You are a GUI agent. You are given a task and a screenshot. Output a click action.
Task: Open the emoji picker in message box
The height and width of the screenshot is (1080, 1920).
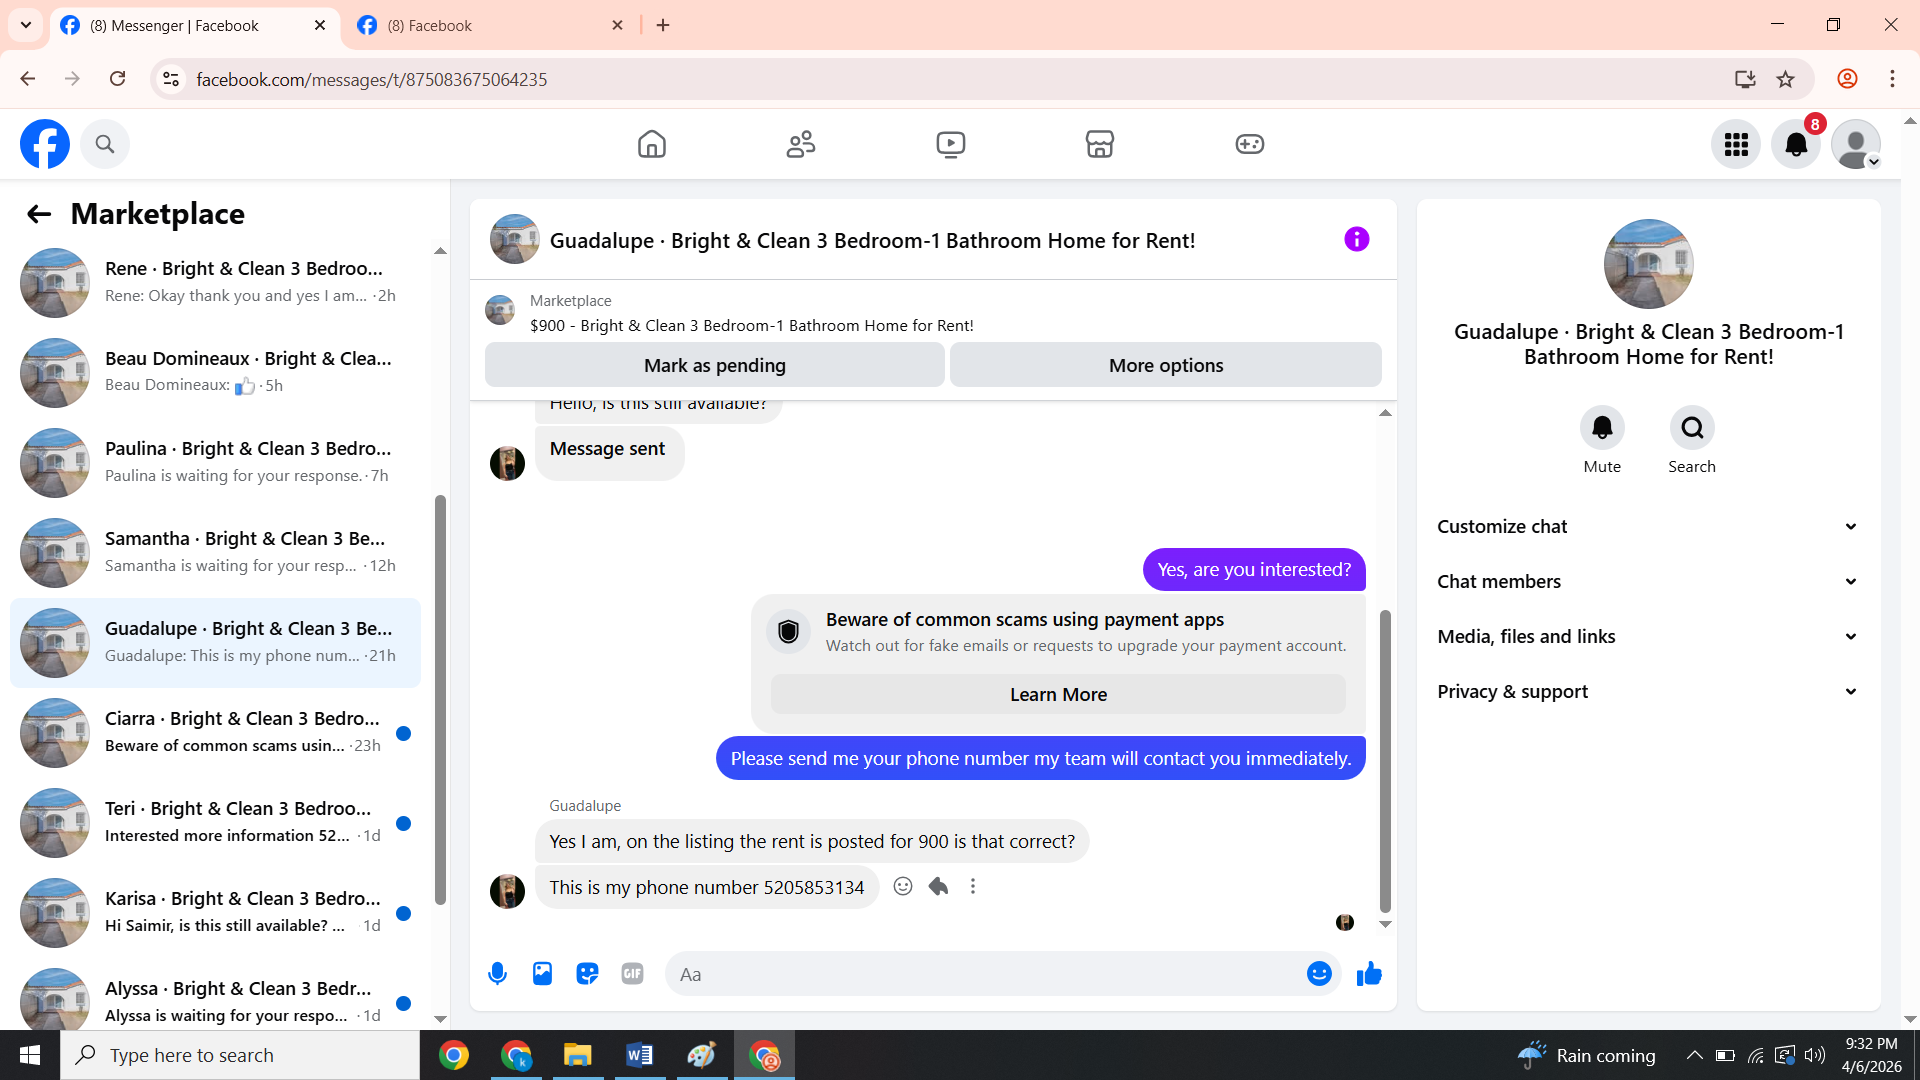[1319, 974]
